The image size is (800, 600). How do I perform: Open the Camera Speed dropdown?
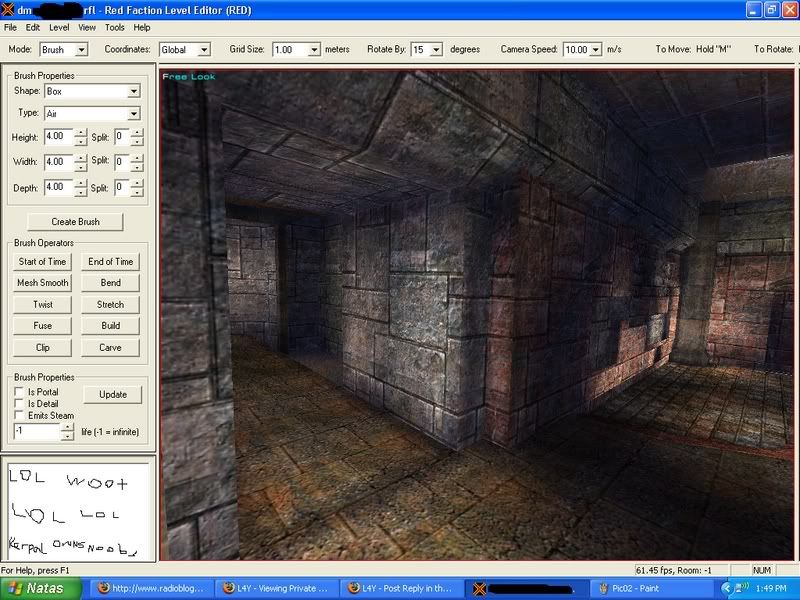point(596,50)
